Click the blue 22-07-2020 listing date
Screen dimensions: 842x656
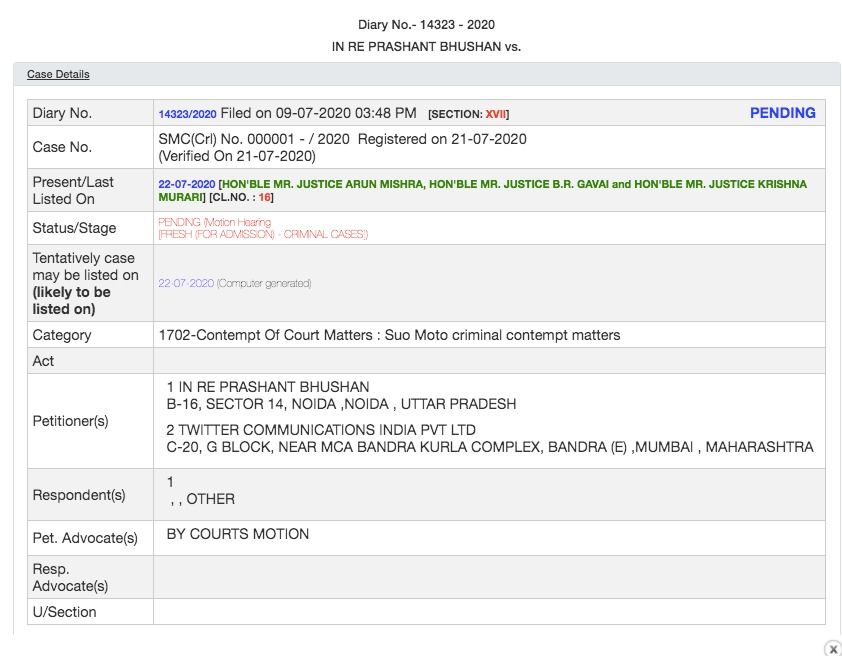click(x=186, y=185)
